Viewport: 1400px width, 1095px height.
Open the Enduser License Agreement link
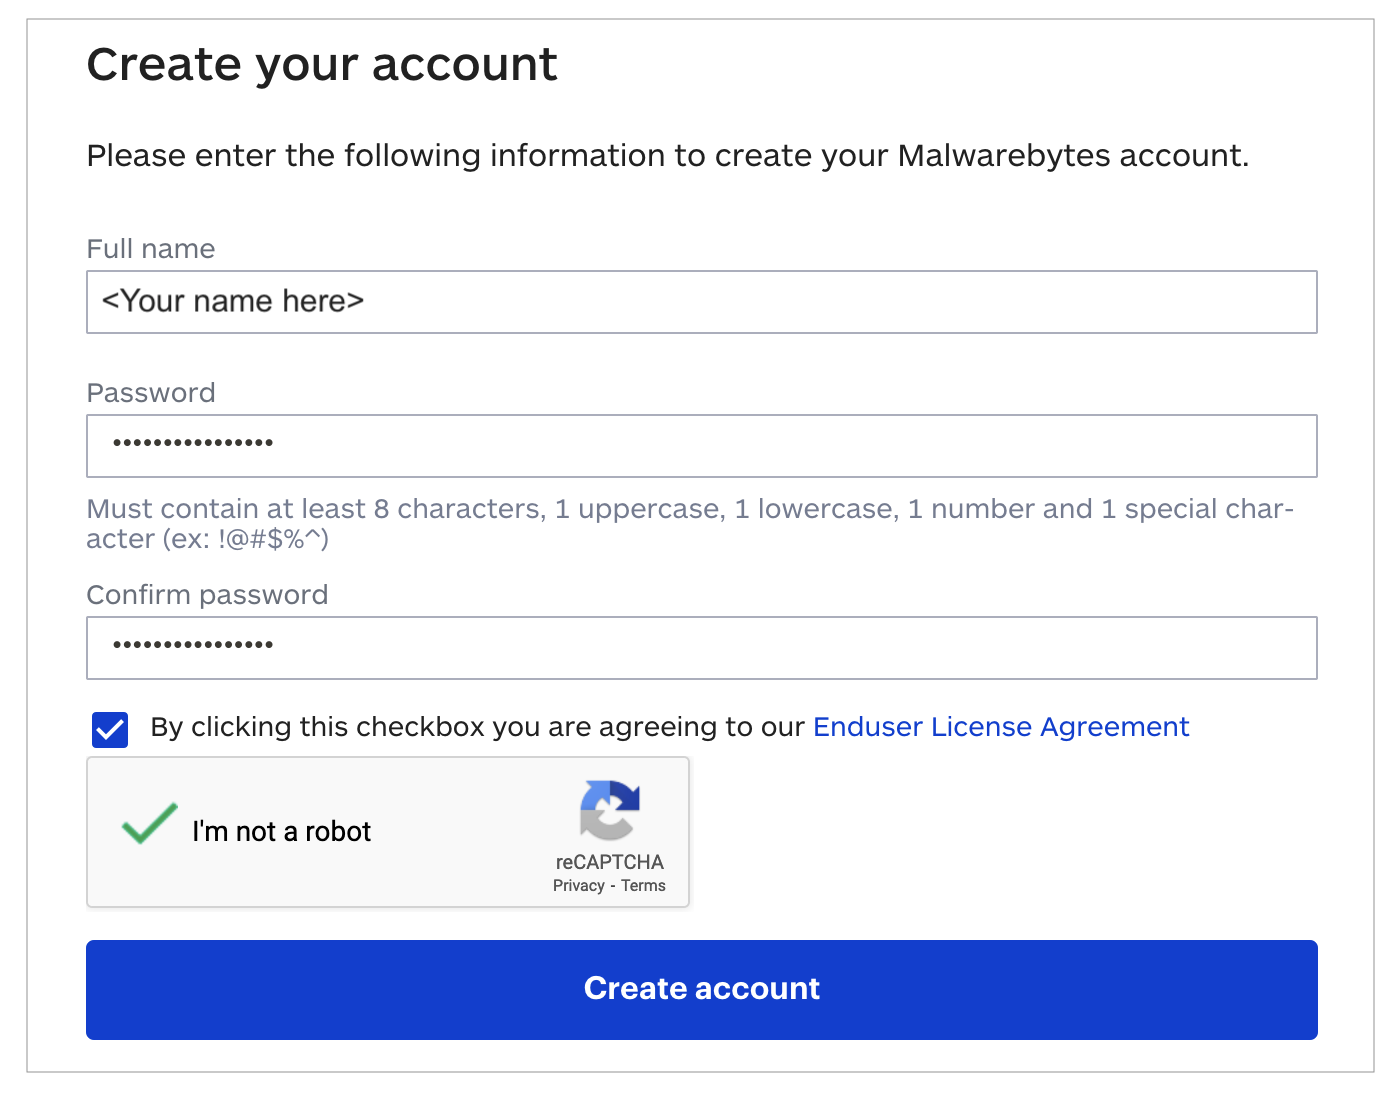pyautogui.click(x=1001, y=727)
